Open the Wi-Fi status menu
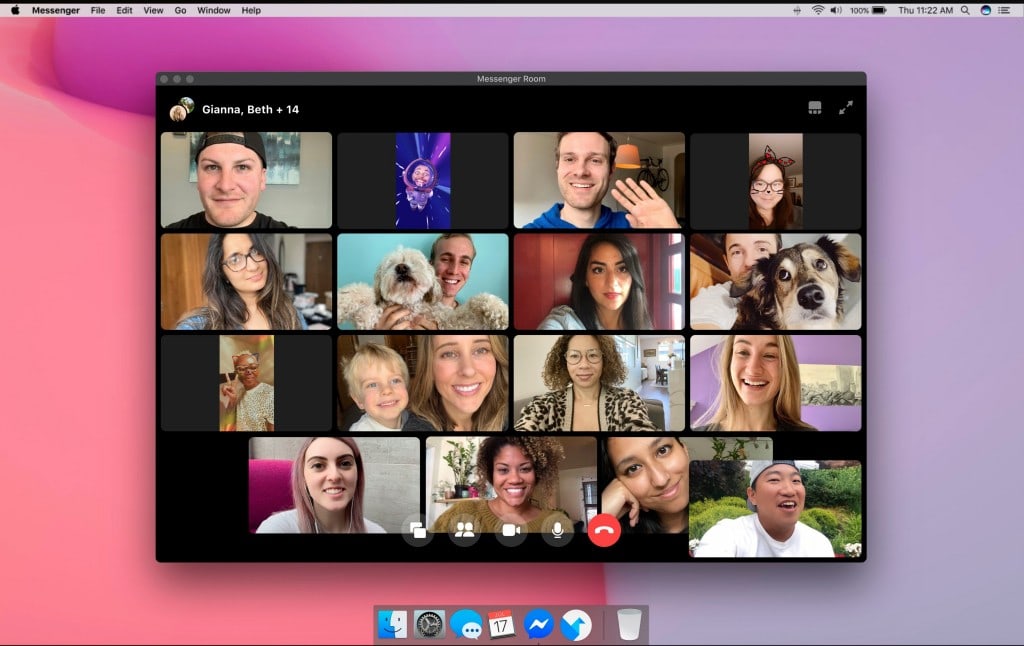The height and width of the screenshot is (646, 1024). pos(817,10)
